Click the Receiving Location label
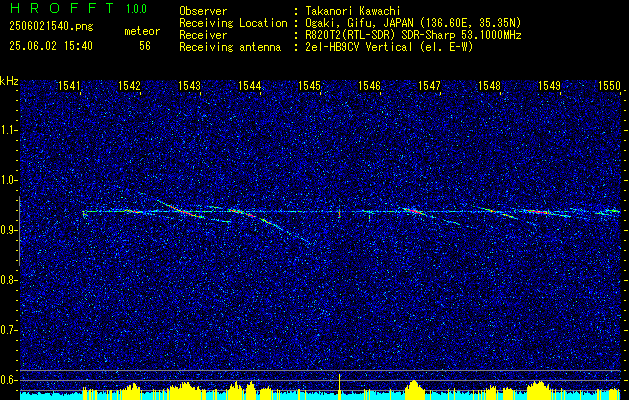Image resolution: width=629 pixels, height=400 pixels. click(x=233, y=23)
